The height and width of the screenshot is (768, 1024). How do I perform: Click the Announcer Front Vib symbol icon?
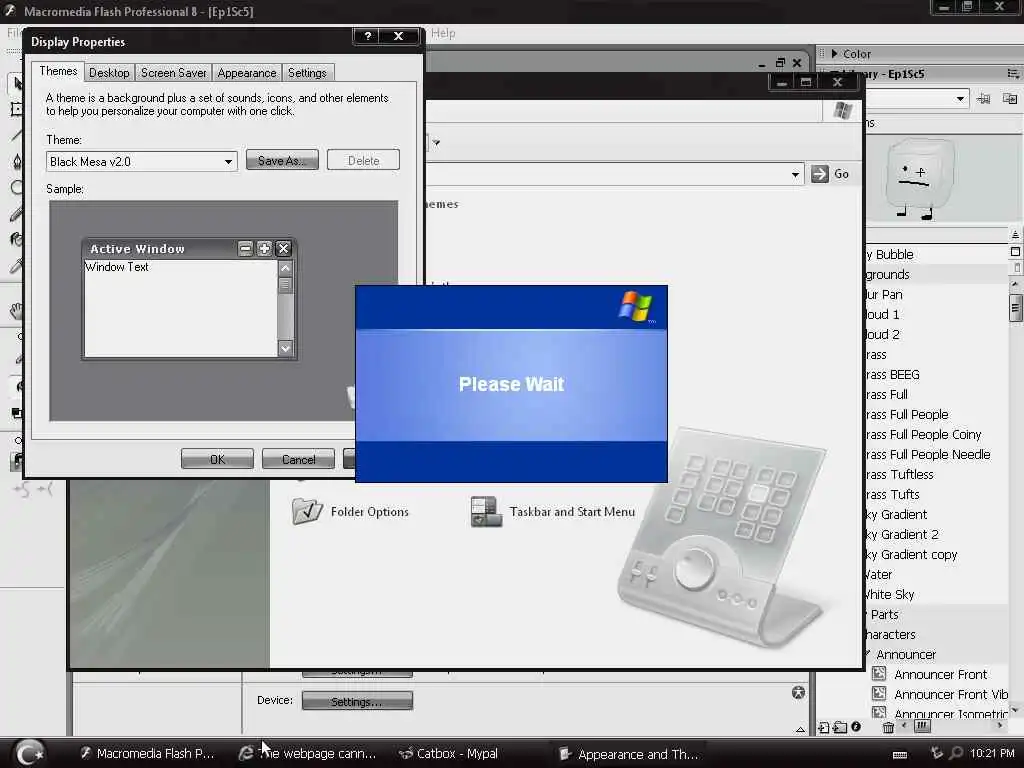click(880, 693)
